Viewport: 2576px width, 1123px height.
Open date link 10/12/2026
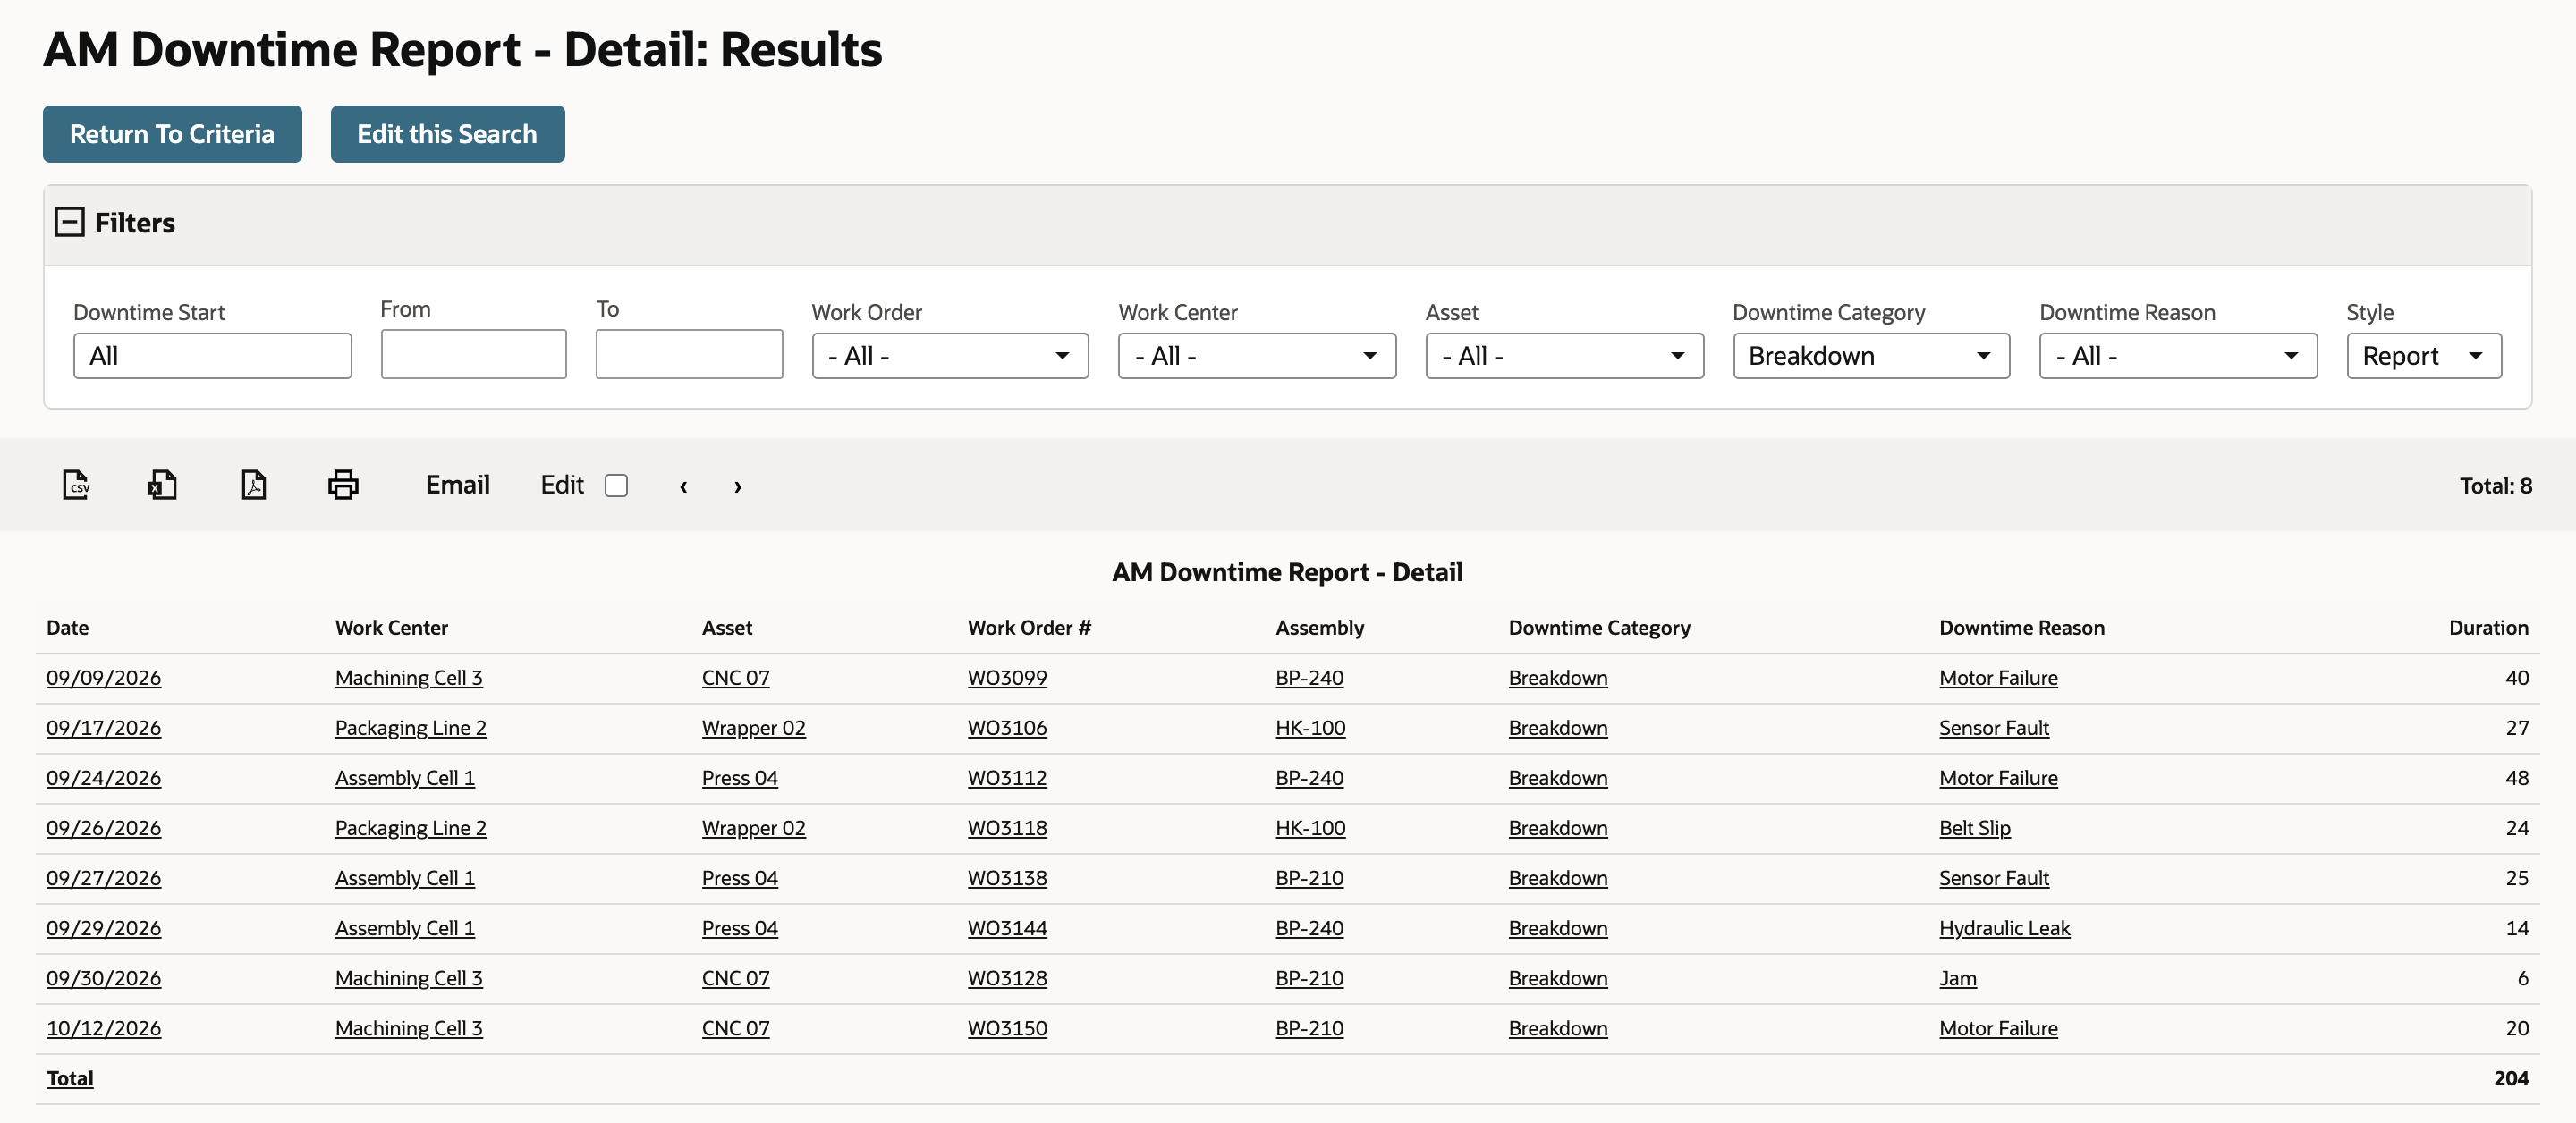coord(103,1028)
